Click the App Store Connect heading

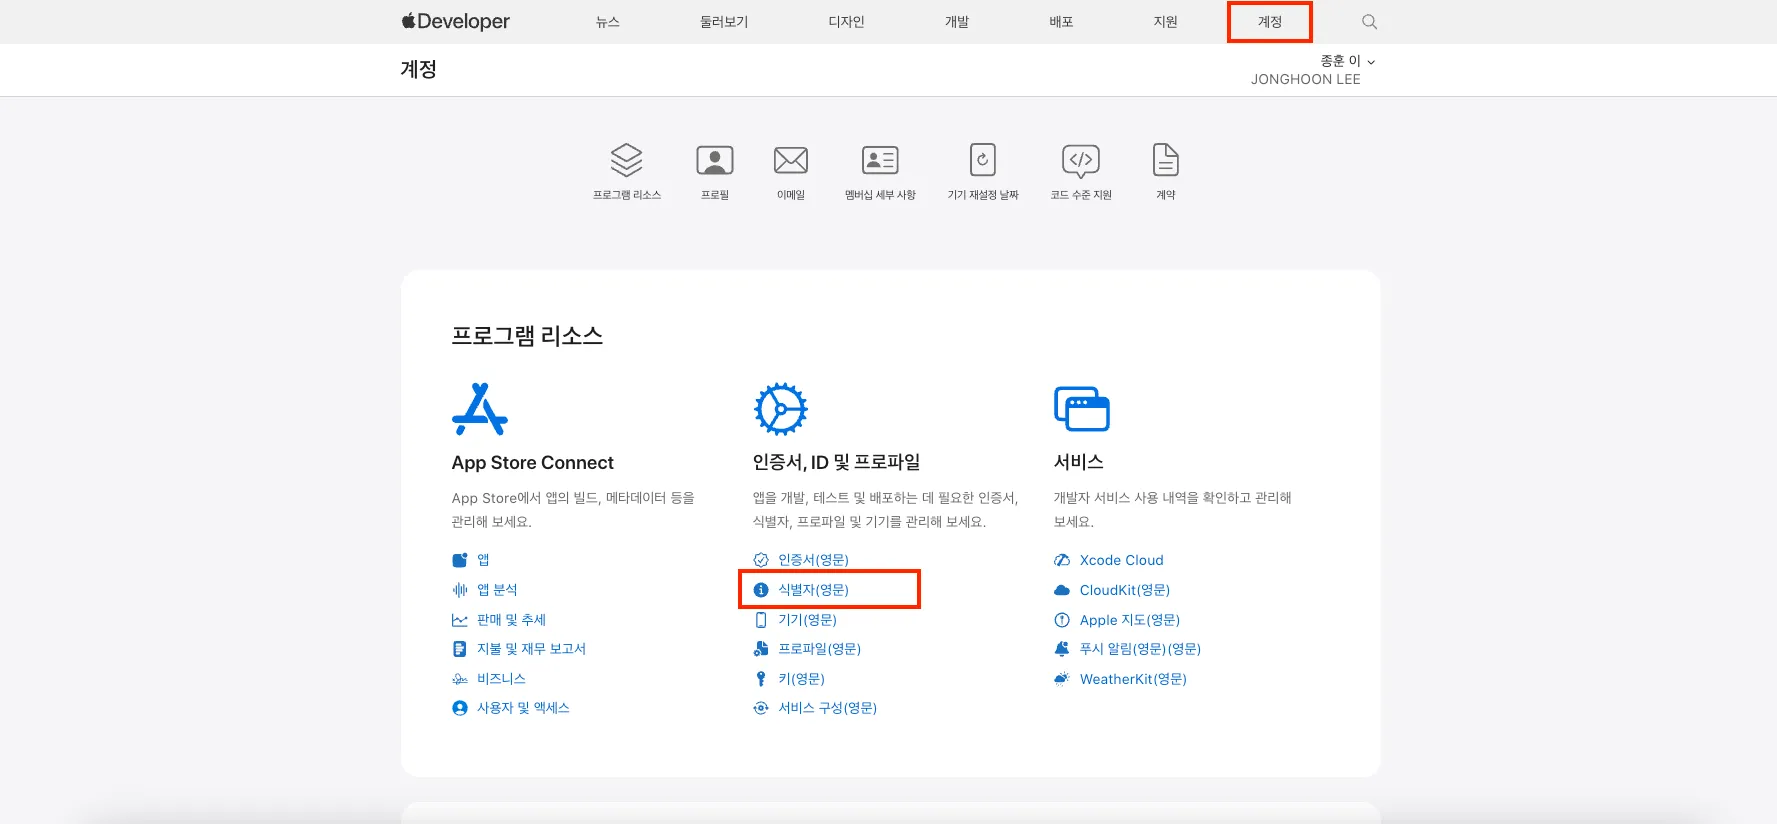pos(532,463)
